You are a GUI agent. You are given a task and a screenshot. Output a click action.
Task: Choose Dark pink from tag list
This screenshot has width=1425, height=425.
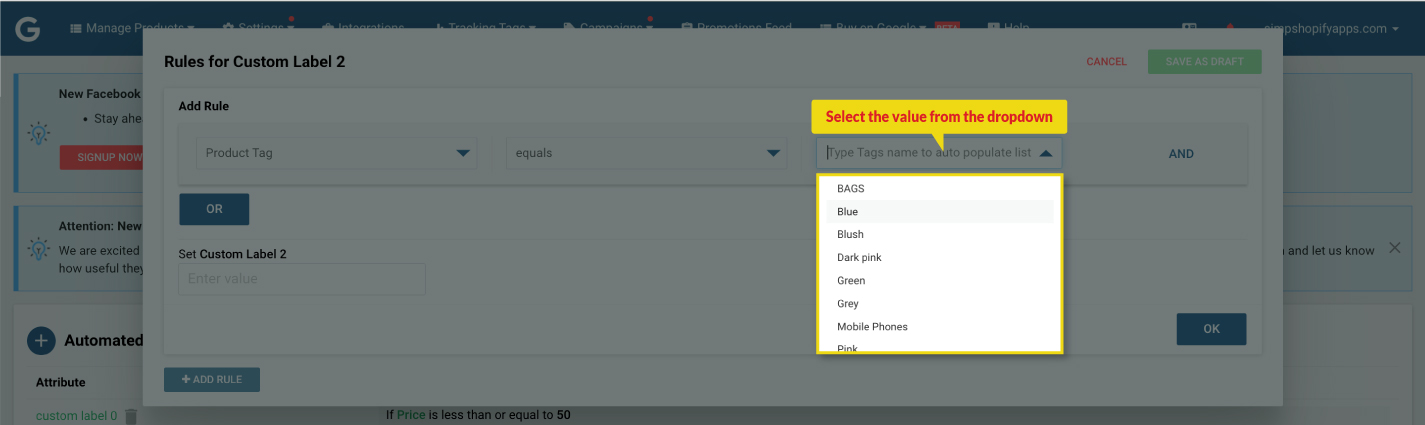(940, 257)
